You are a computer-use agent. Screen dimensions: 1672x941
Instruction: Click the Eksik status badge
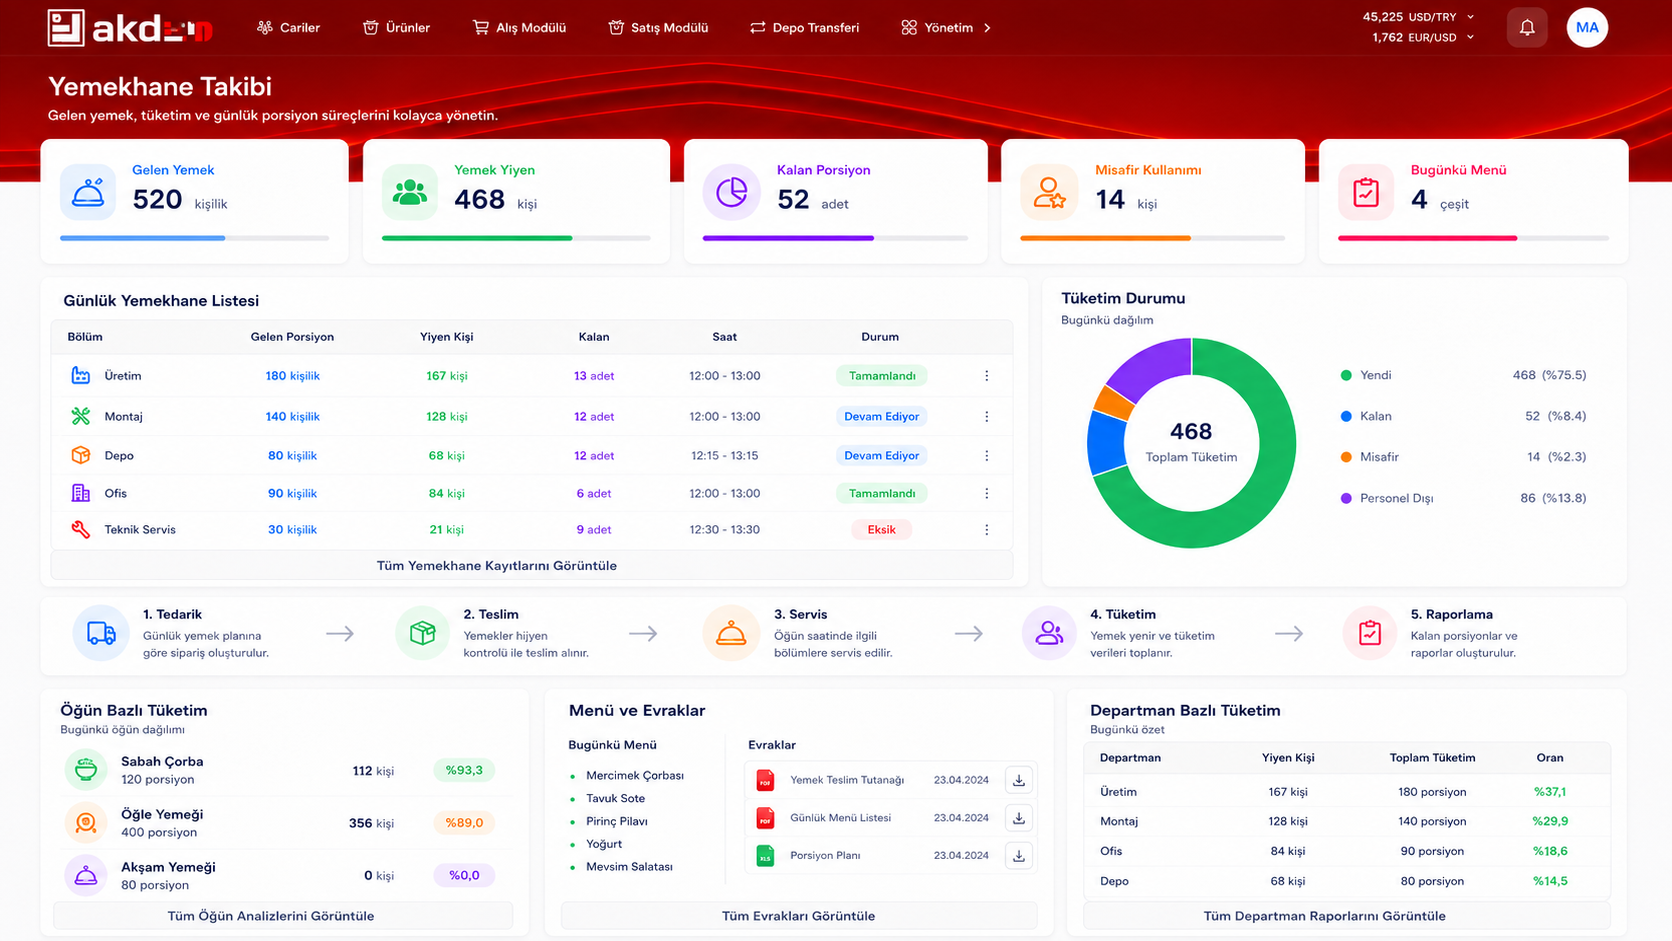881,530
